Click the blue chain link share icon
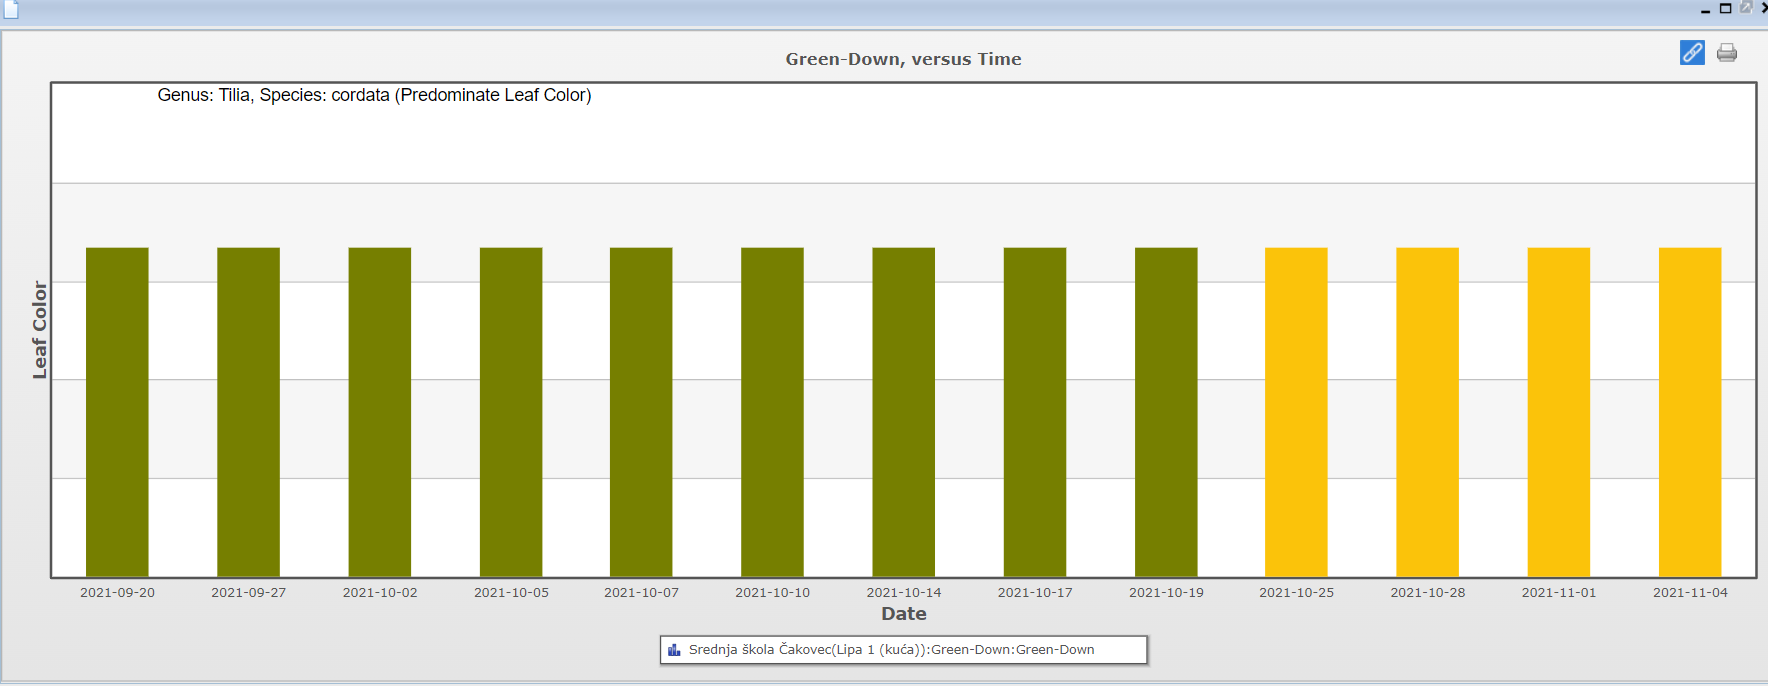The image size is (1768, 686). pos(1692,53)
